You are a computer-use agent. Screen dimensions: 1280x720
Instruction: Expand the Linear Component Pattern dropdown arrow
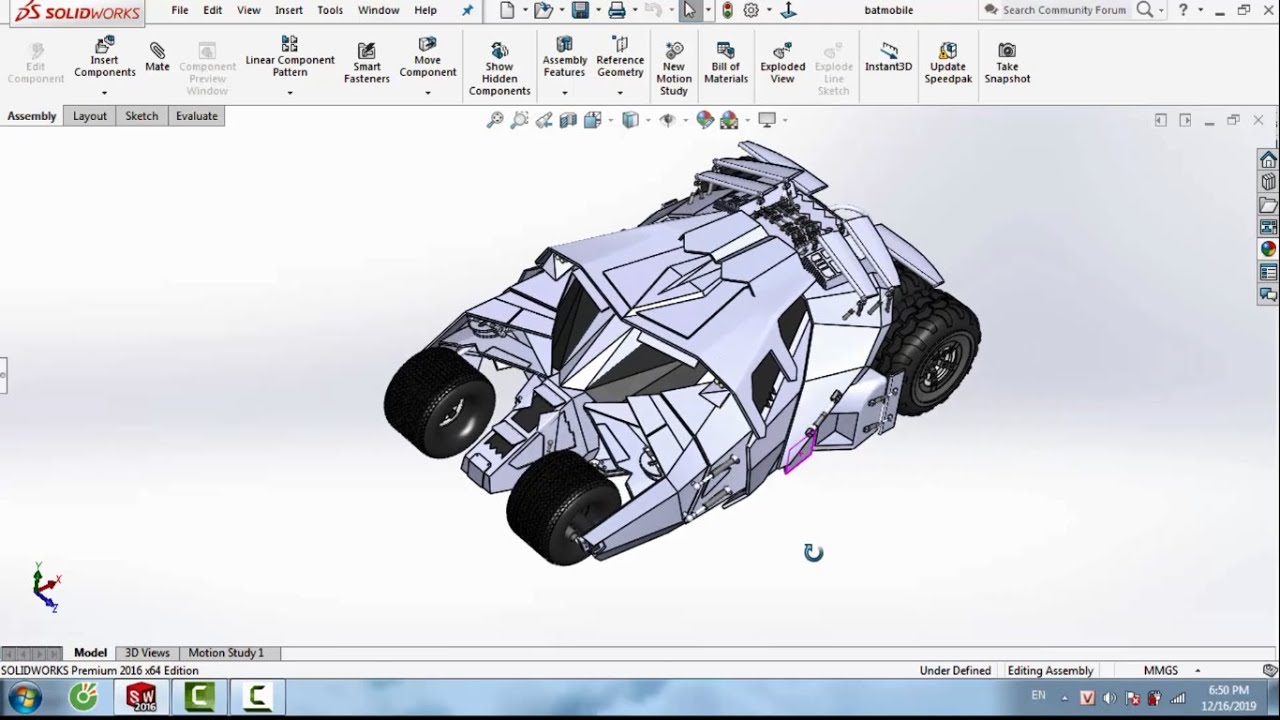point(290,93)
